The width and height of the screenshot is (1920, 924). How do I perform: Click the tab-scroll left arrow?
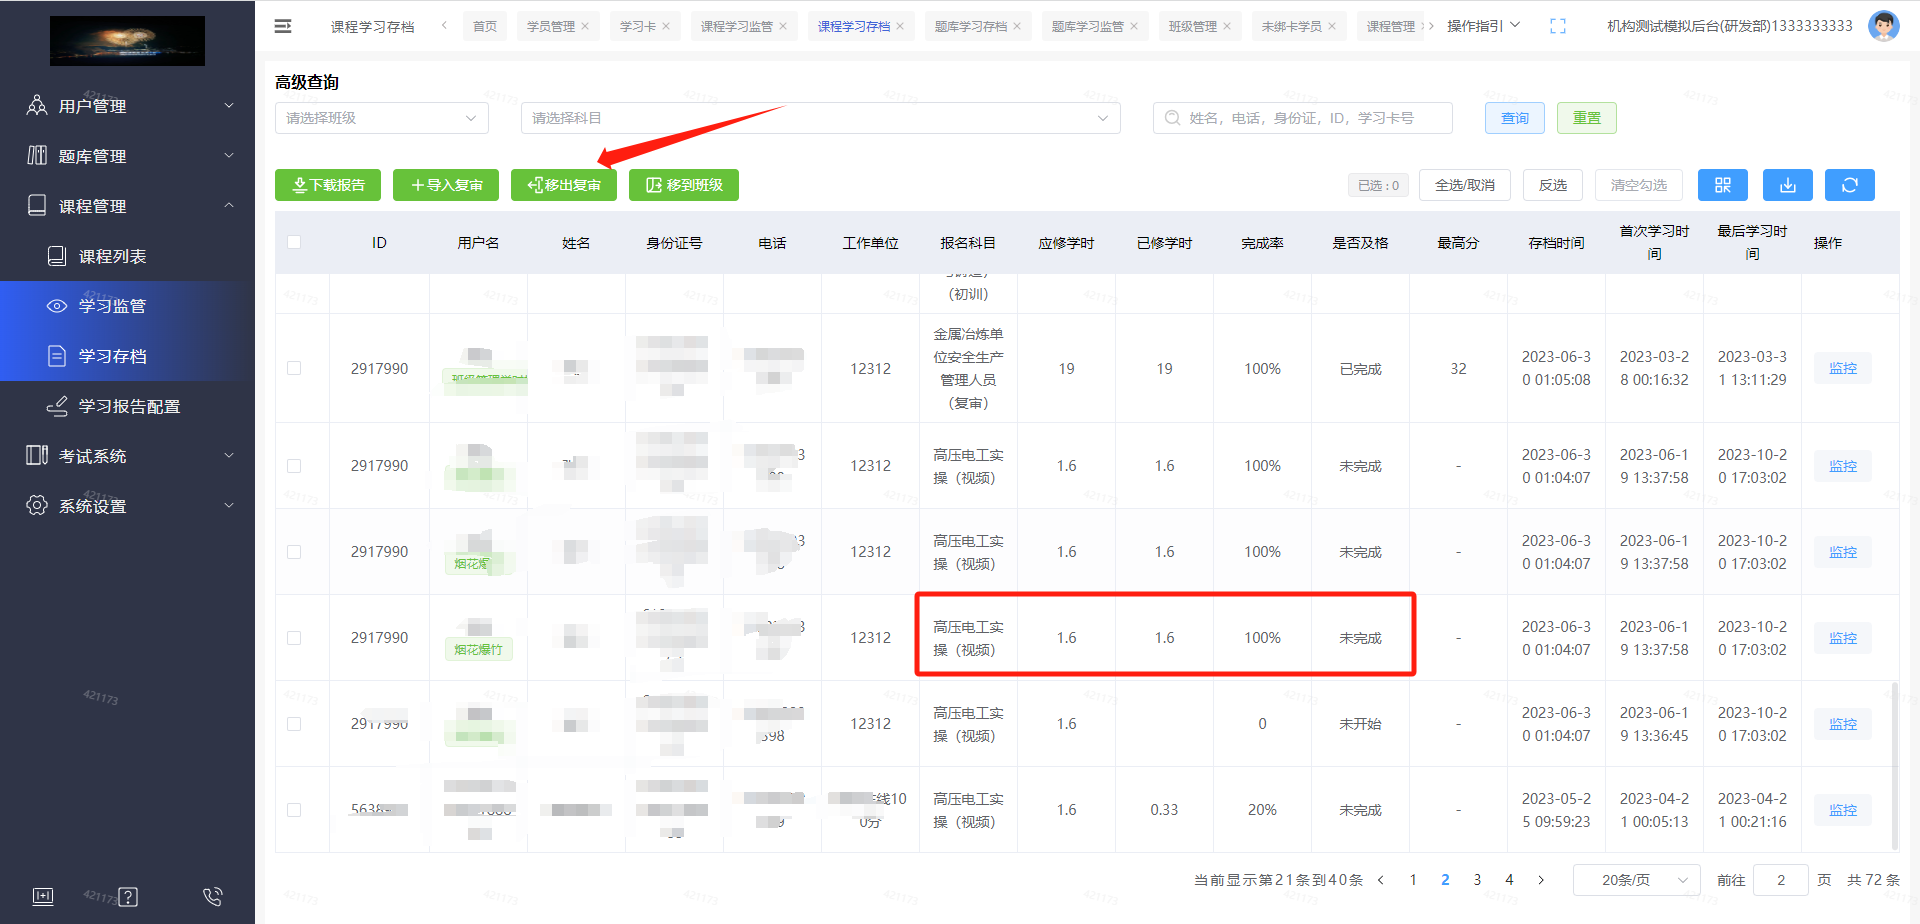point(444,26)
